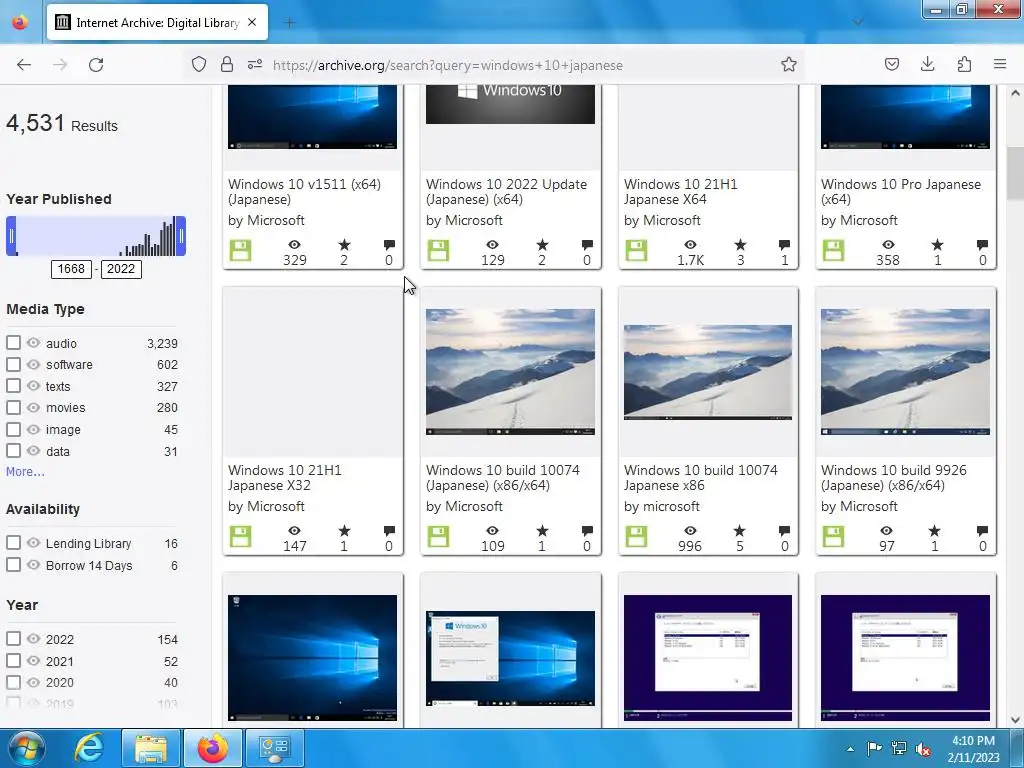Check the software media type checkbox

[x=13, y=364]
